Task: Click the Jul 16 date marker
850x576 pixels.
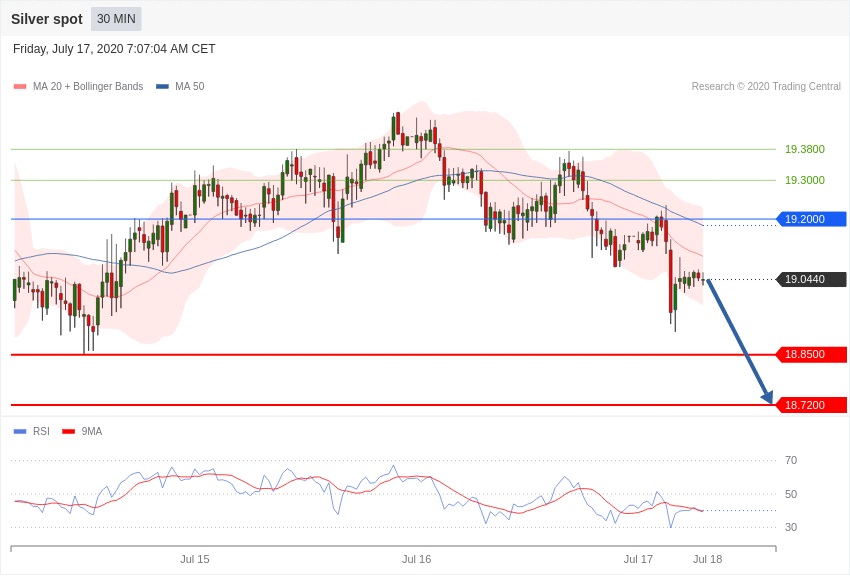Action: tap(416, 559)
